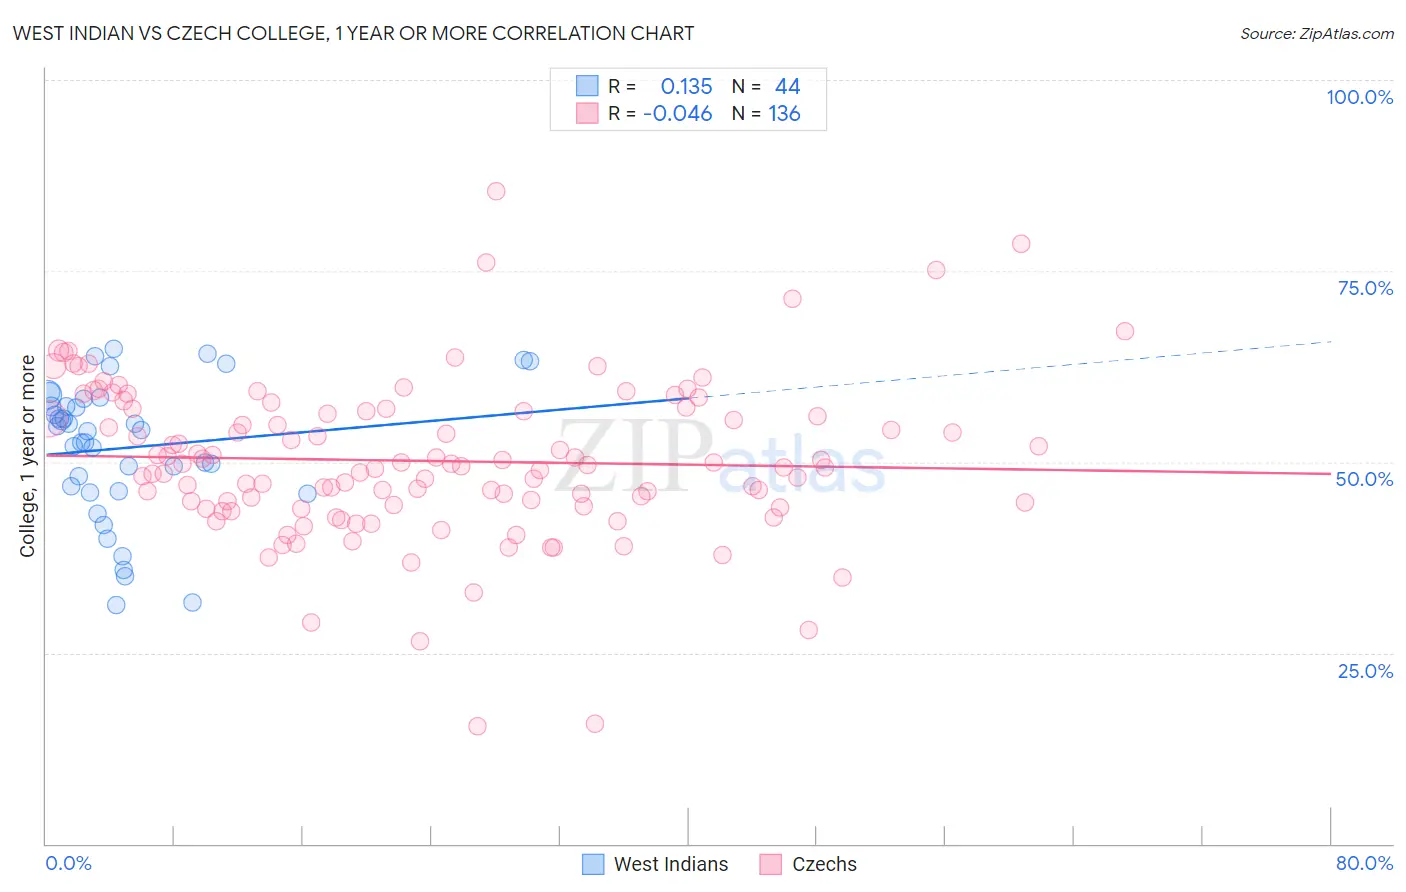Click the 75.0% y-axis label
1406x892 pixels.
(1365, 288)
